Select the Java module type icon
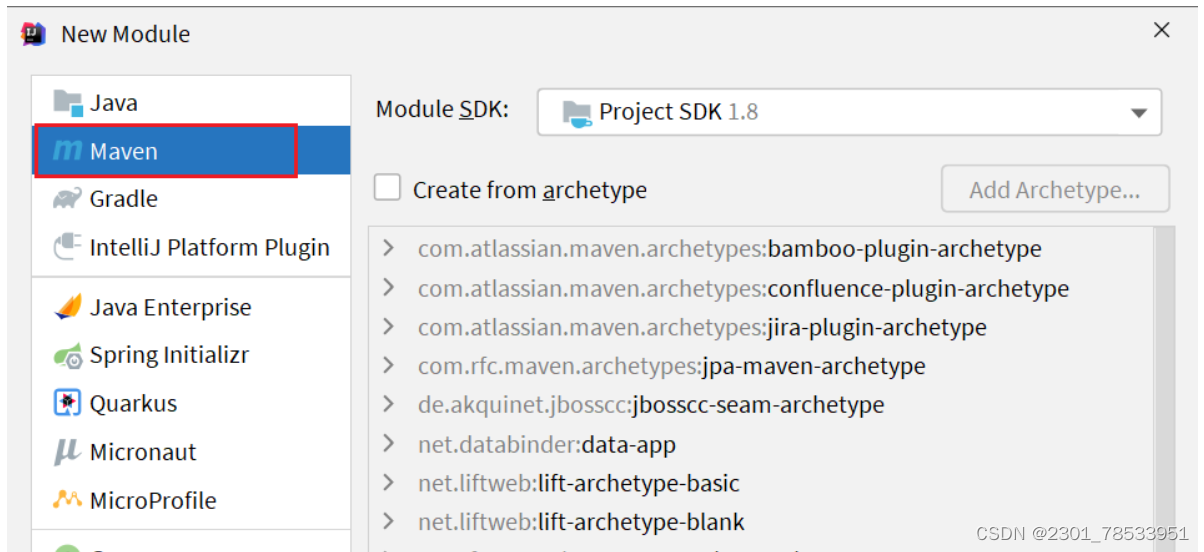Image resolution: width=1204 pixels, height=552 pixels. click(68, 103)
